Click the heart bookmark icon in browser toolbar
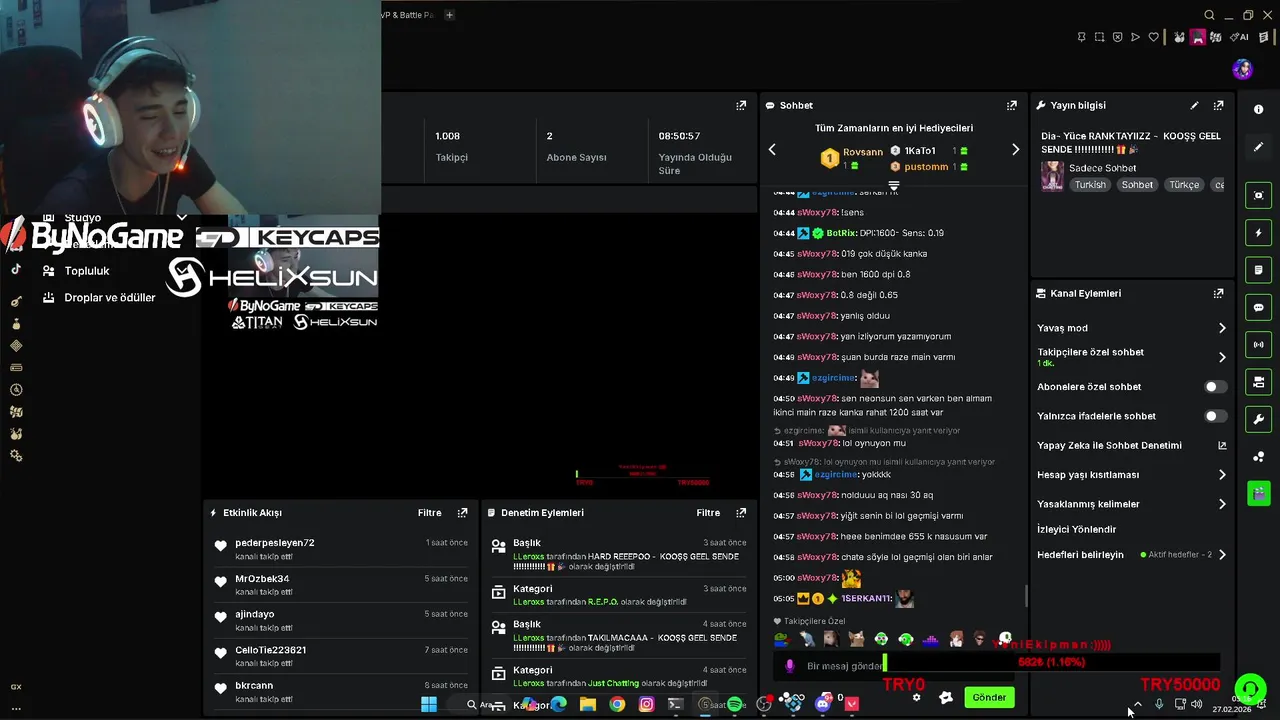The width and height of the screenshot is (1280, 720). pos(1153,37)
